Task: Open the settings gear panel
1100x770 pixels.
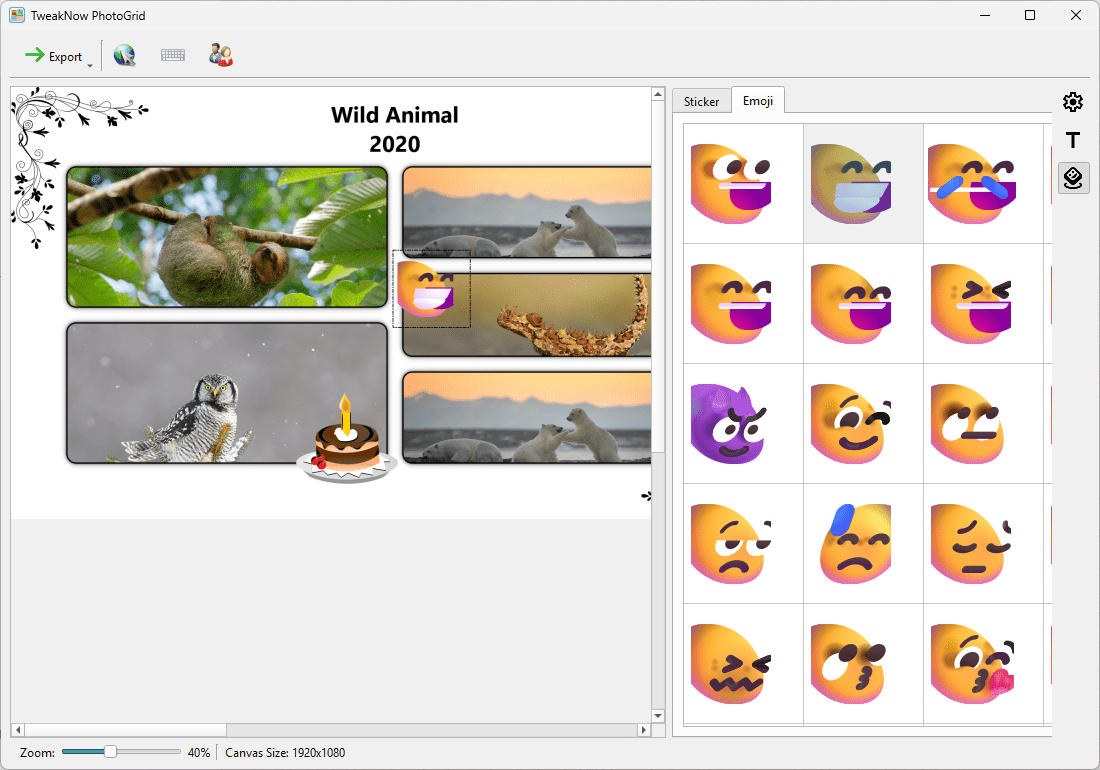Action: 1073,102
